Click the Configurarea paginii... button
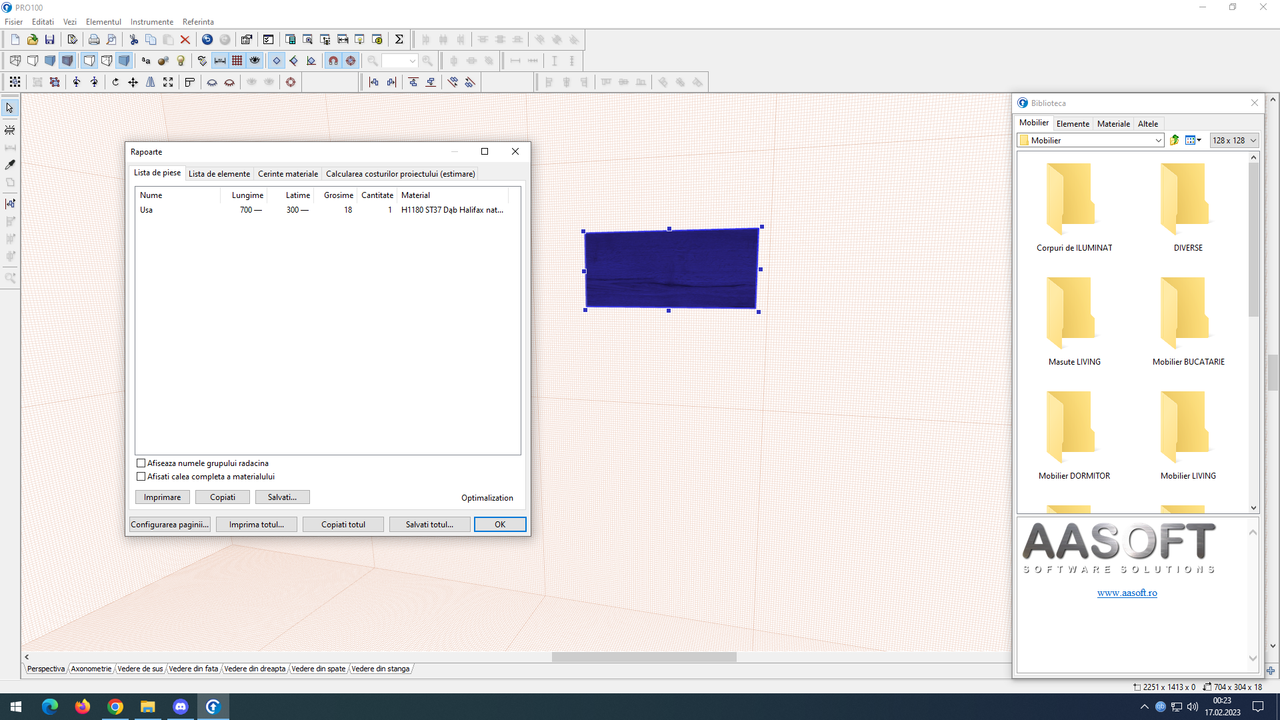Image resolution: width=1280 pixels, height=720 pixels. (170, 524)
